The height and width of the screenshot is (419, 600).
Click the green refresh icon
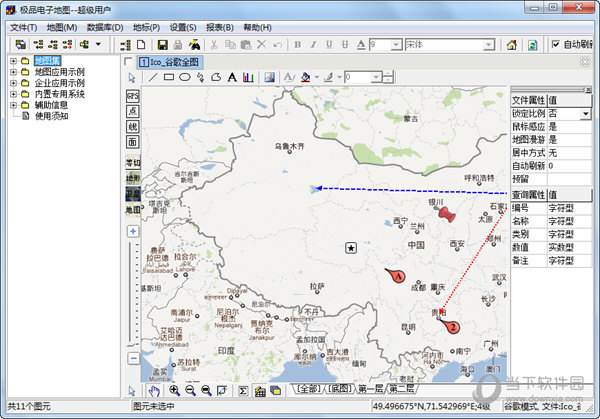533,45
